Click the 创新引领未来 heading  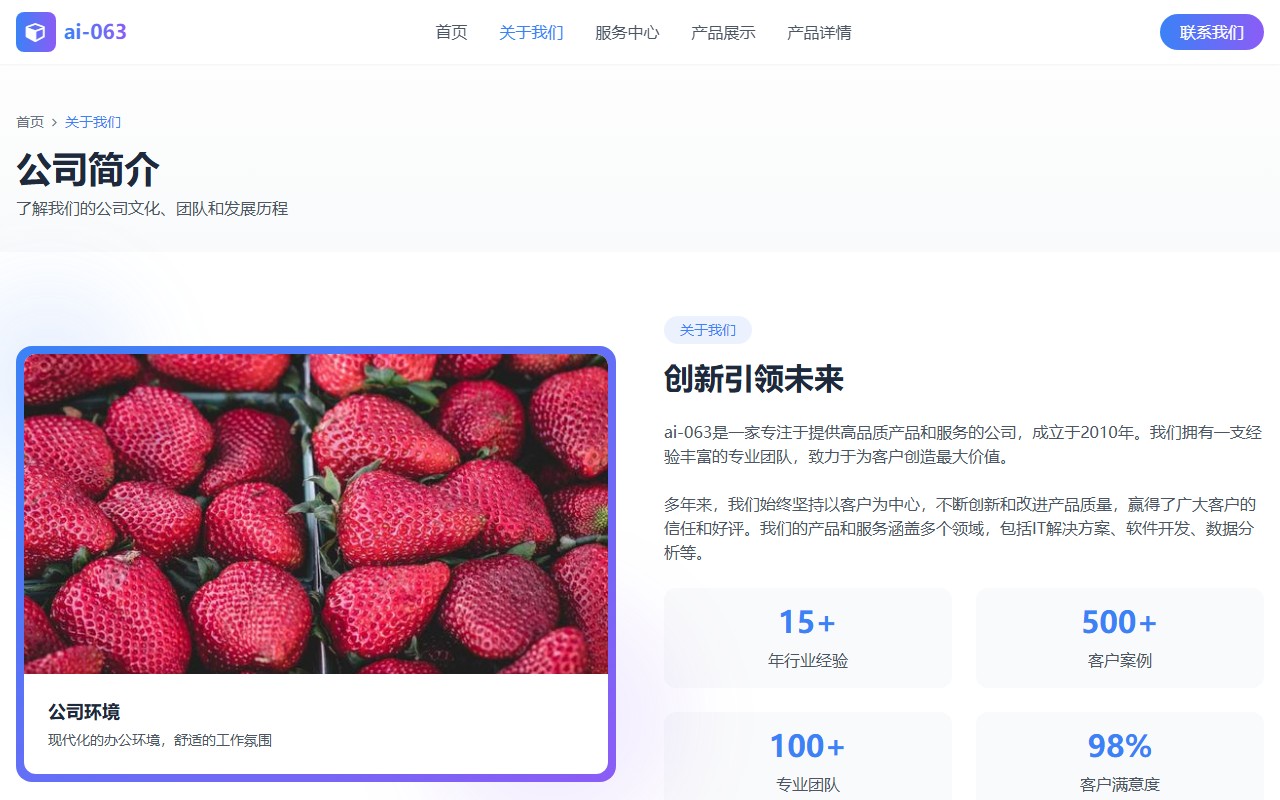click(754, 379)
